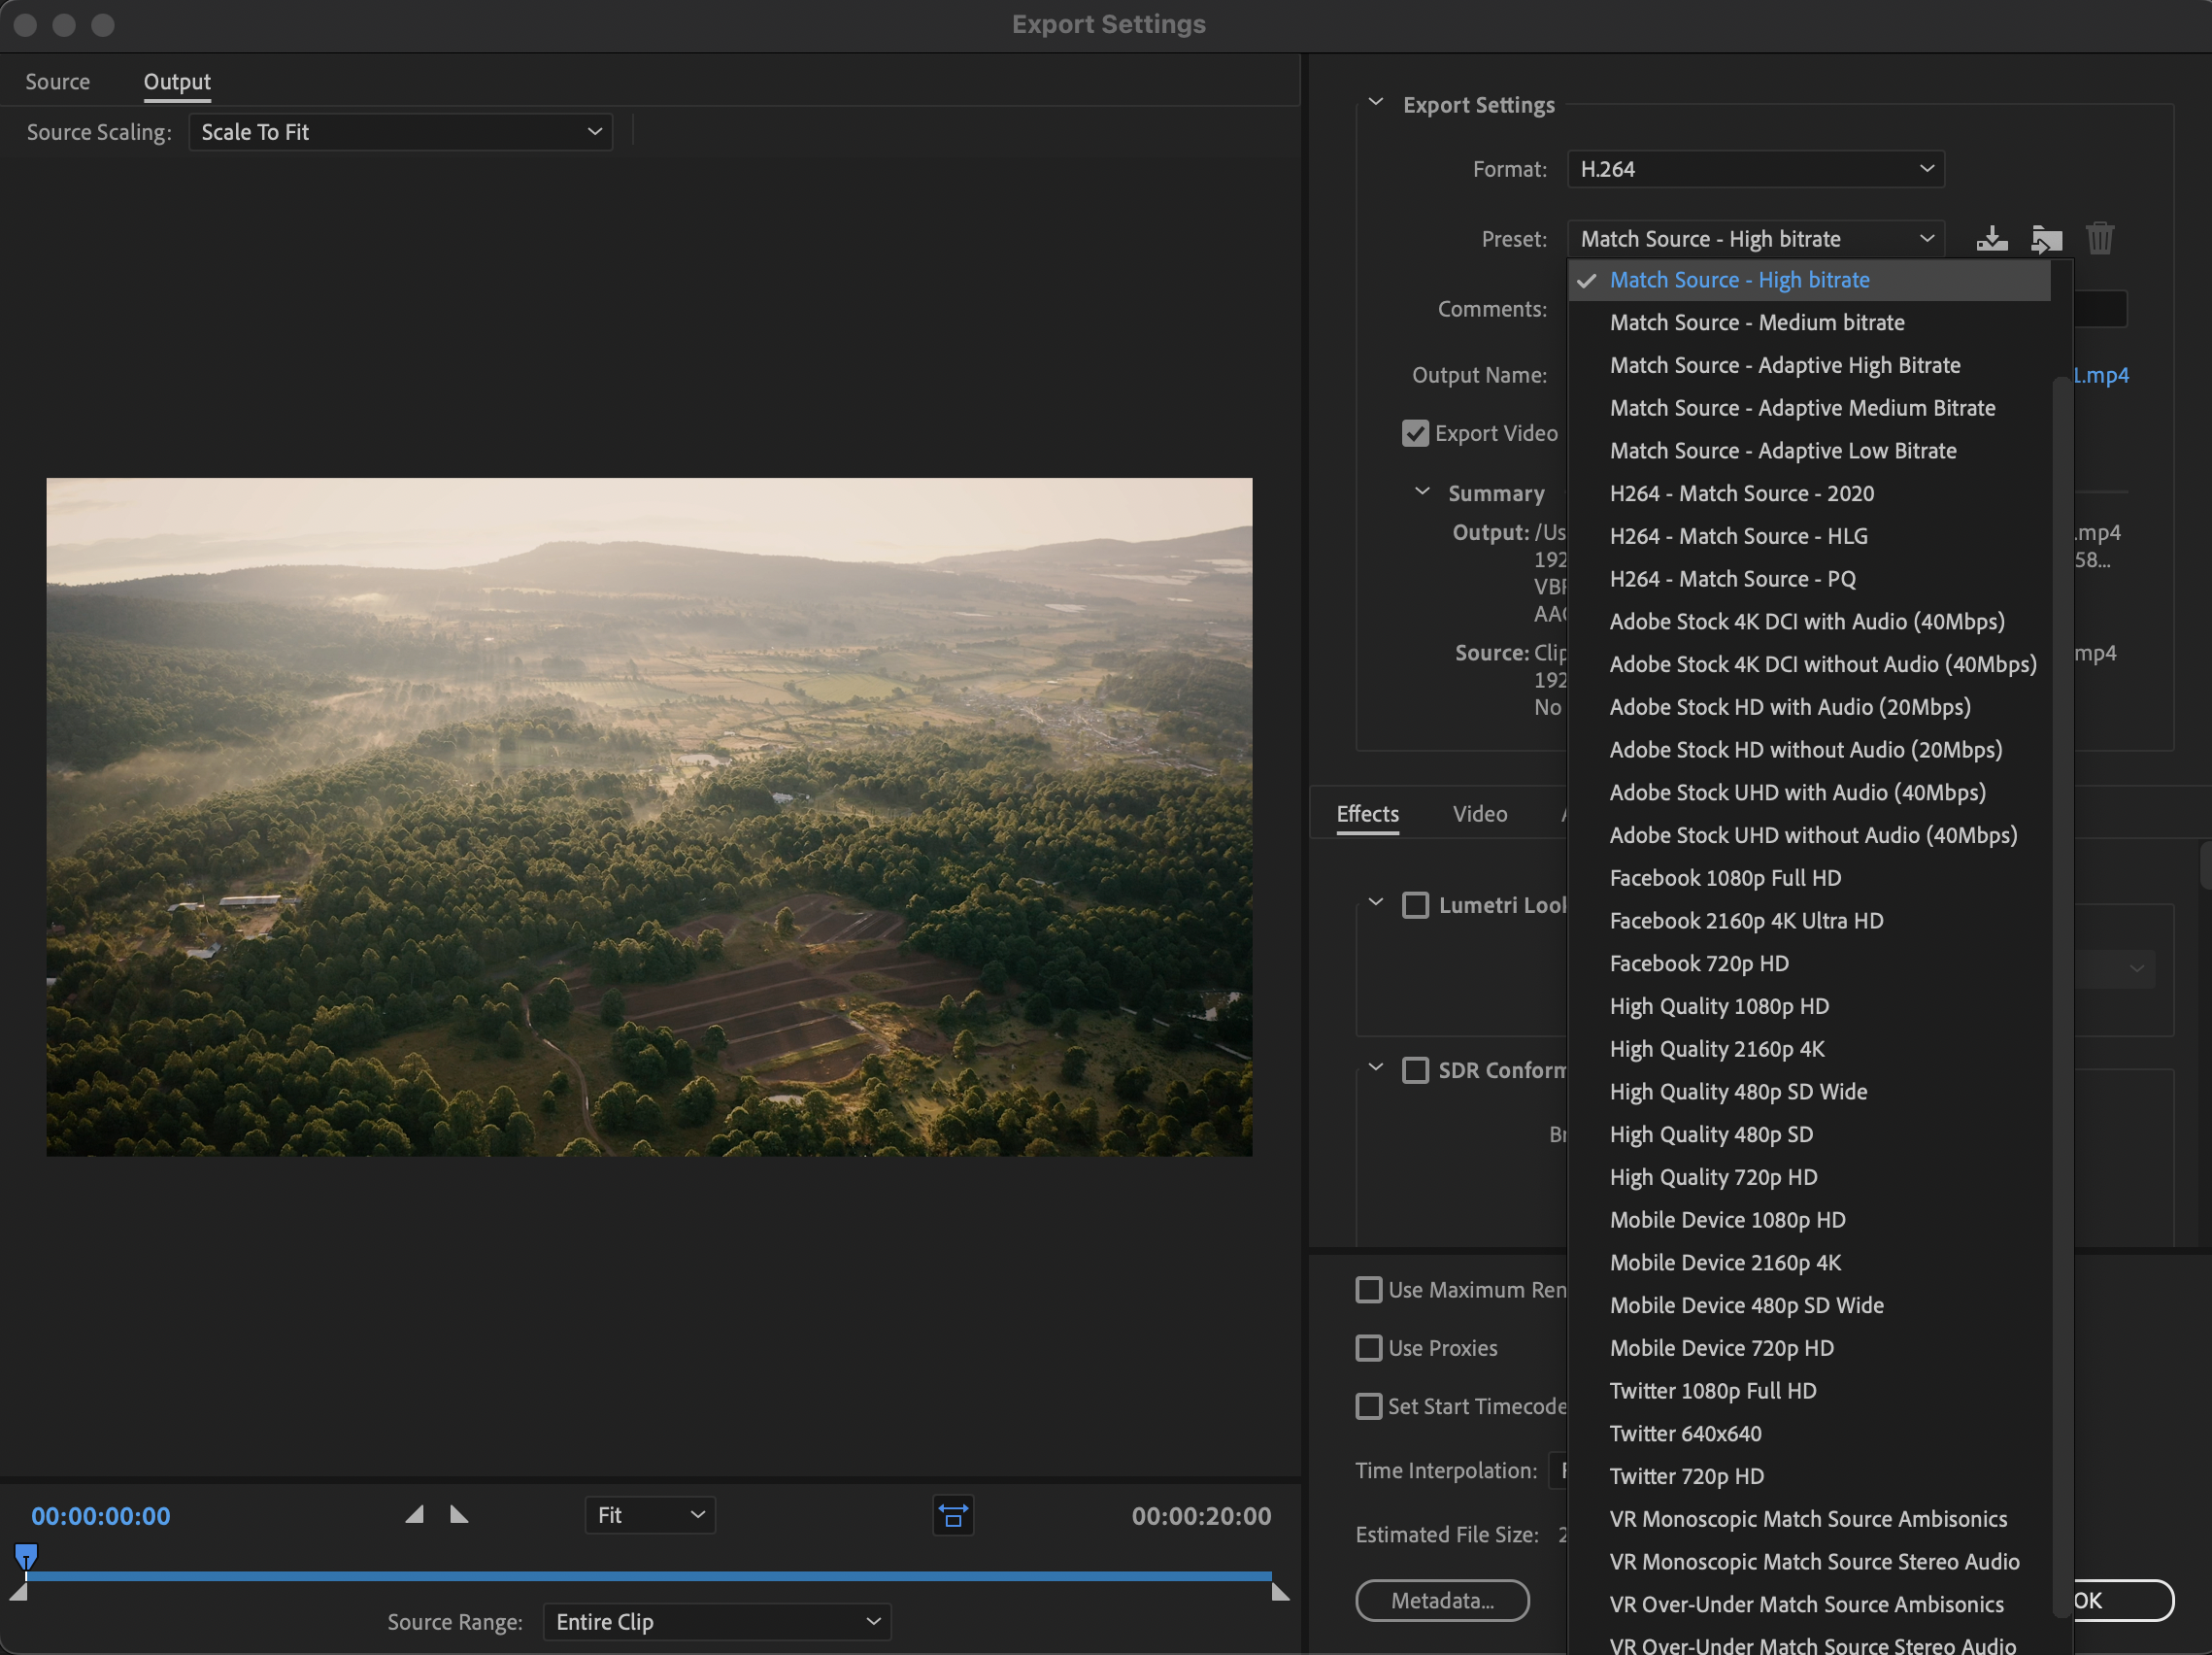2212x1655 pixels.
Task: Enable the Lumetri Look checkbox
Action: pos(1414,905)
